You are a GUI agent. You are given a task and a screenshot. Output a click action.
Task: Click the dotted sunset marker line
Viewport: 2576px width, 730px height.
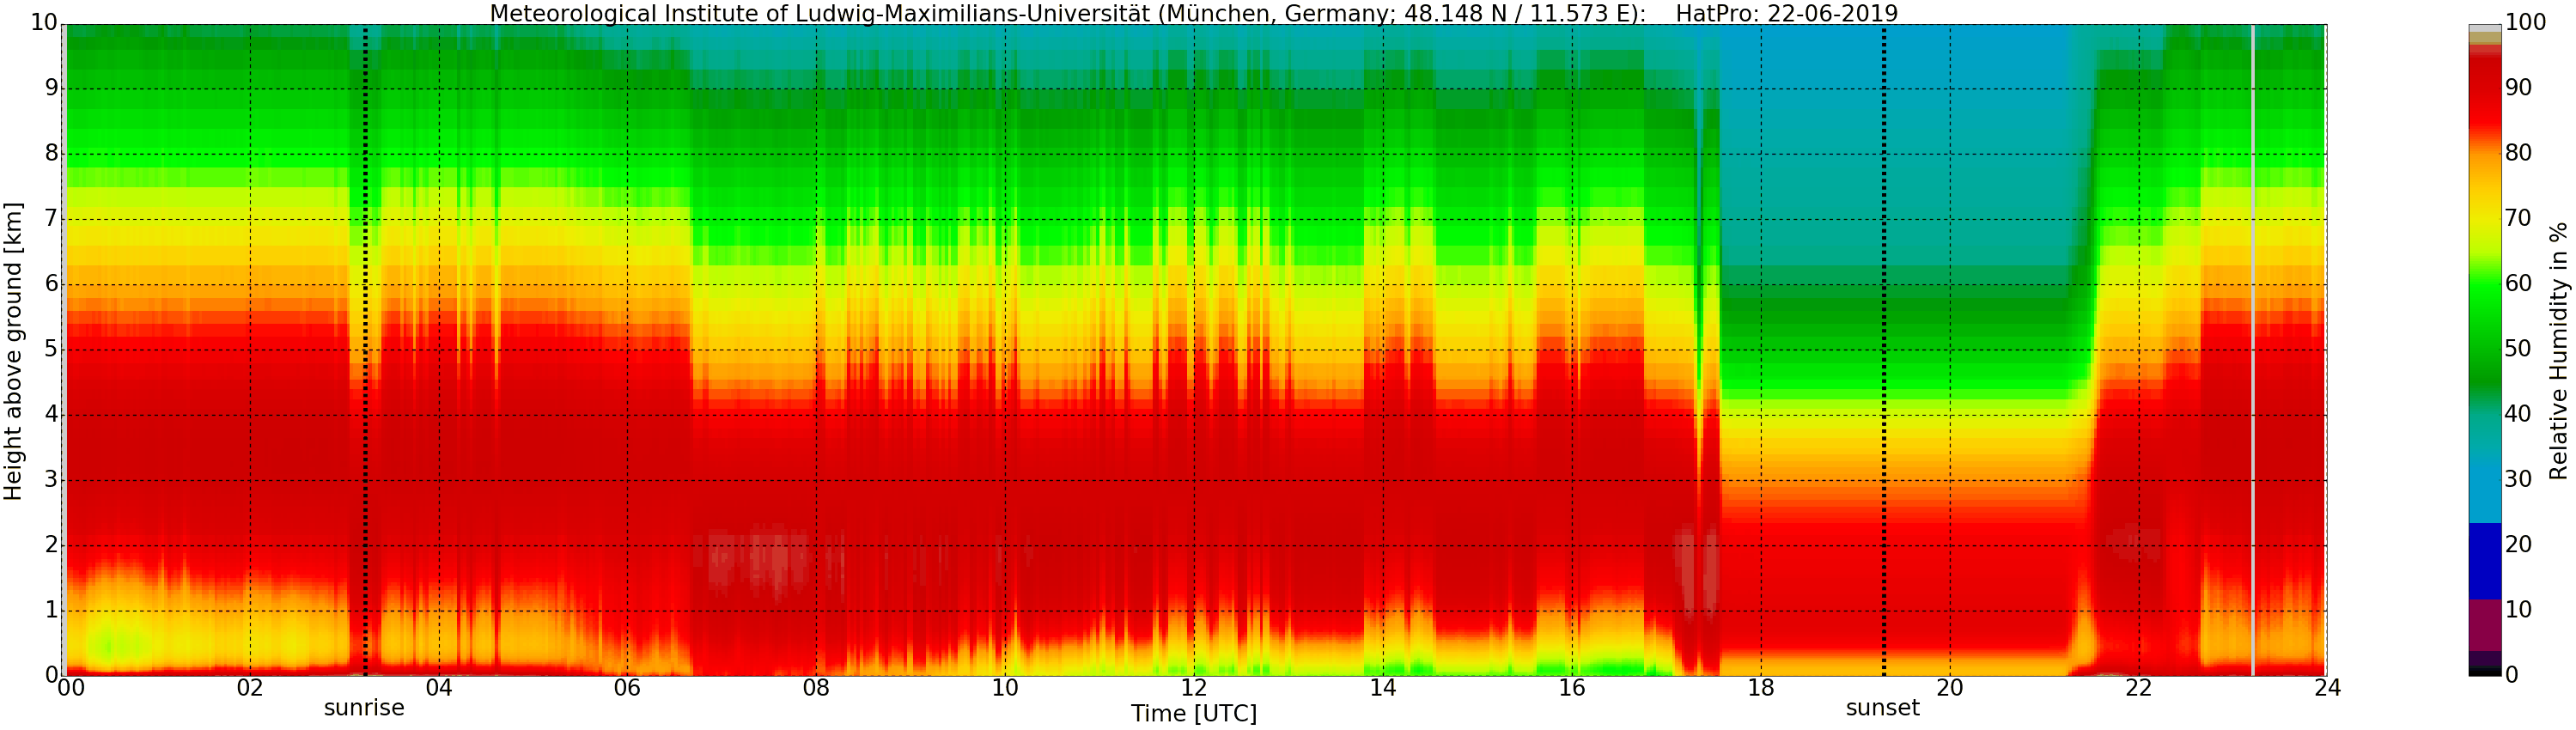1884,350
